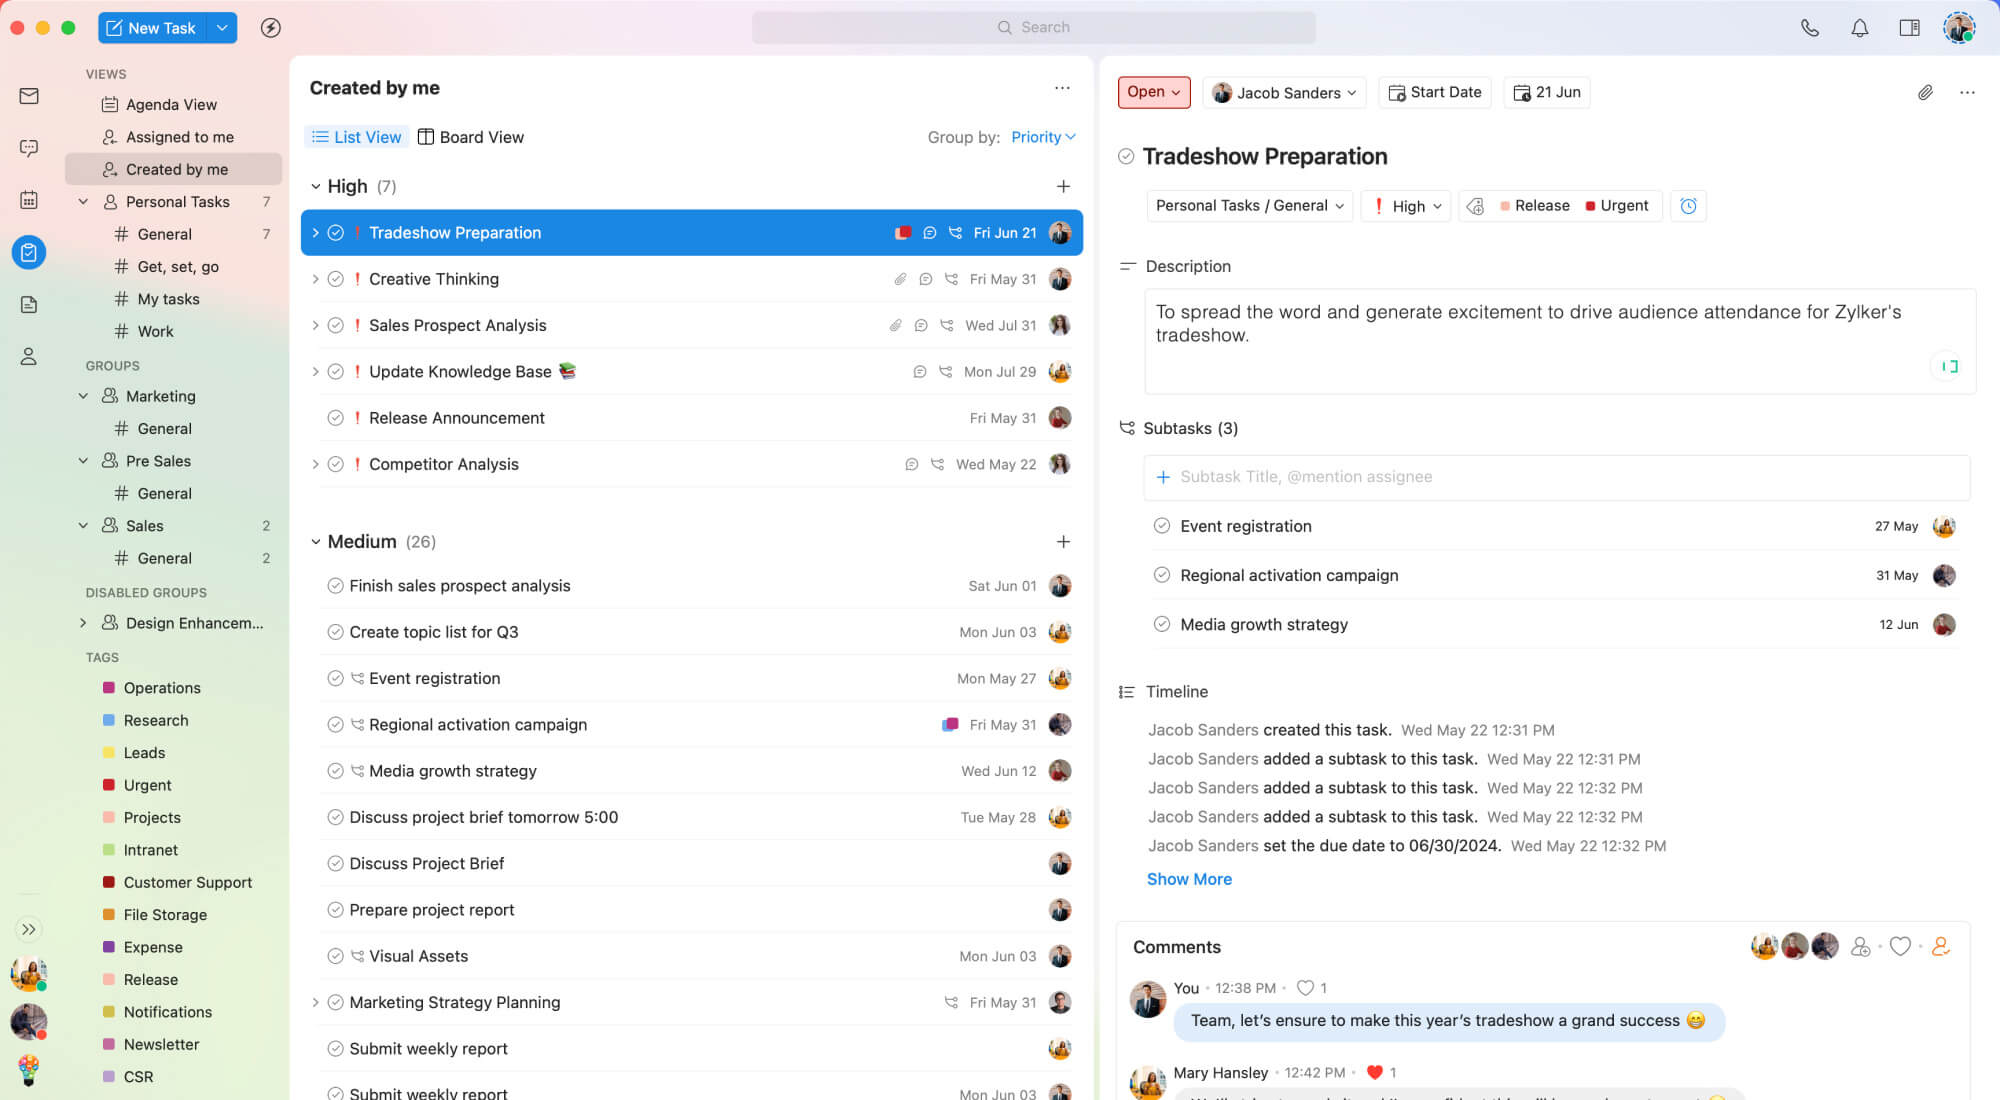2000x1100 pixels.
Task: Click the phone call icon
Action: tap(1809, 28)
